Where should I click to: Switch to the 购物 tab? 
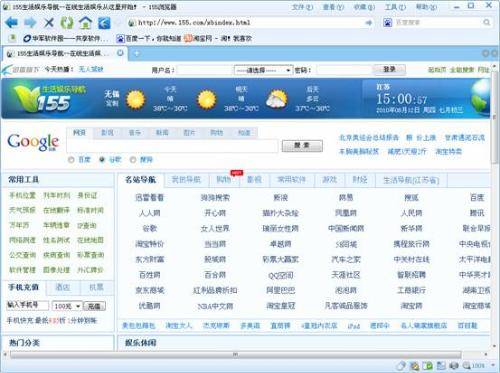coord(224,180)
